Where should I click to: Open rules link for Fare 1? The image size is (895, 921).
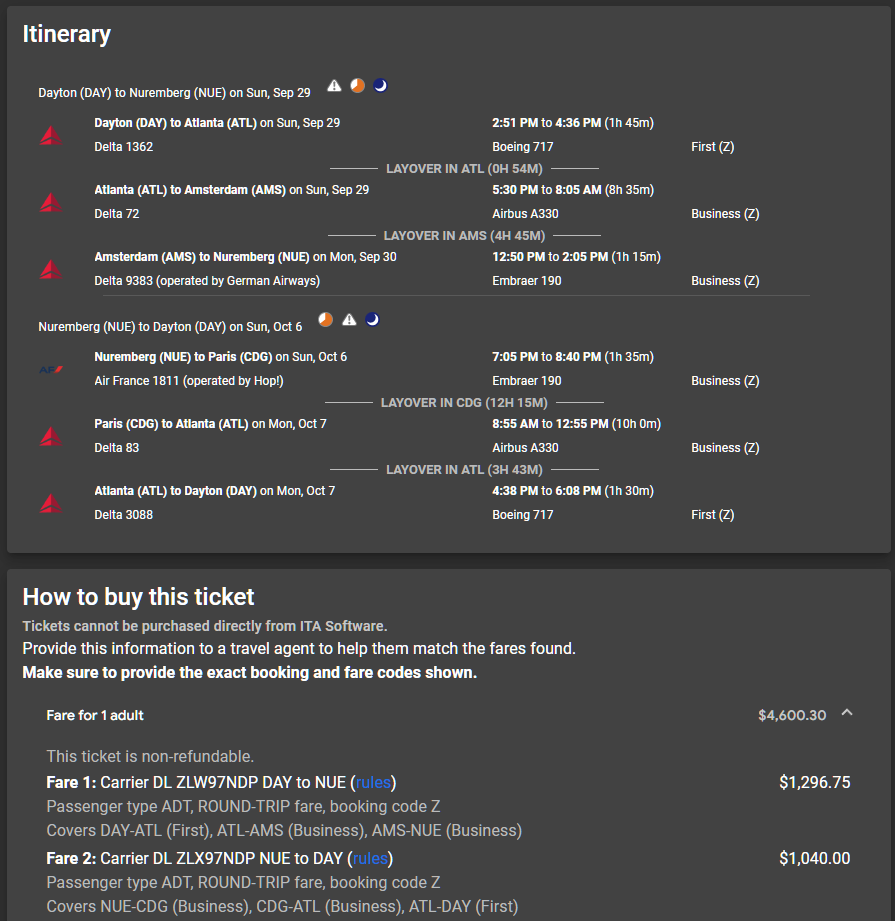tap(373, 782)
